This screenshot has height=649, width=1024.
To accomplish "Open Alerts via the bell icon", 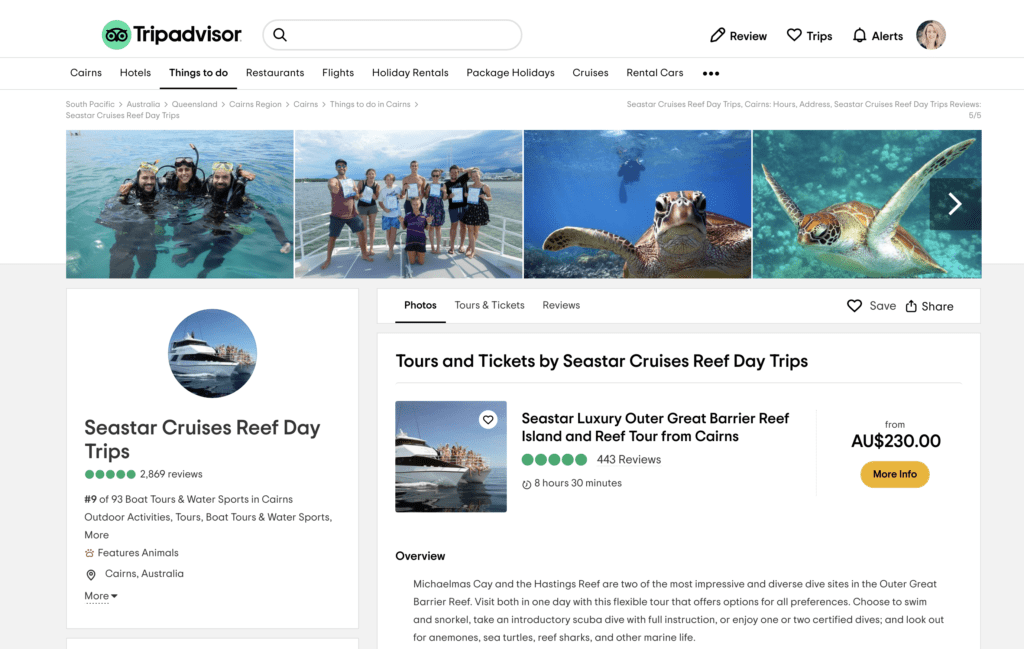I will [859, 35].
